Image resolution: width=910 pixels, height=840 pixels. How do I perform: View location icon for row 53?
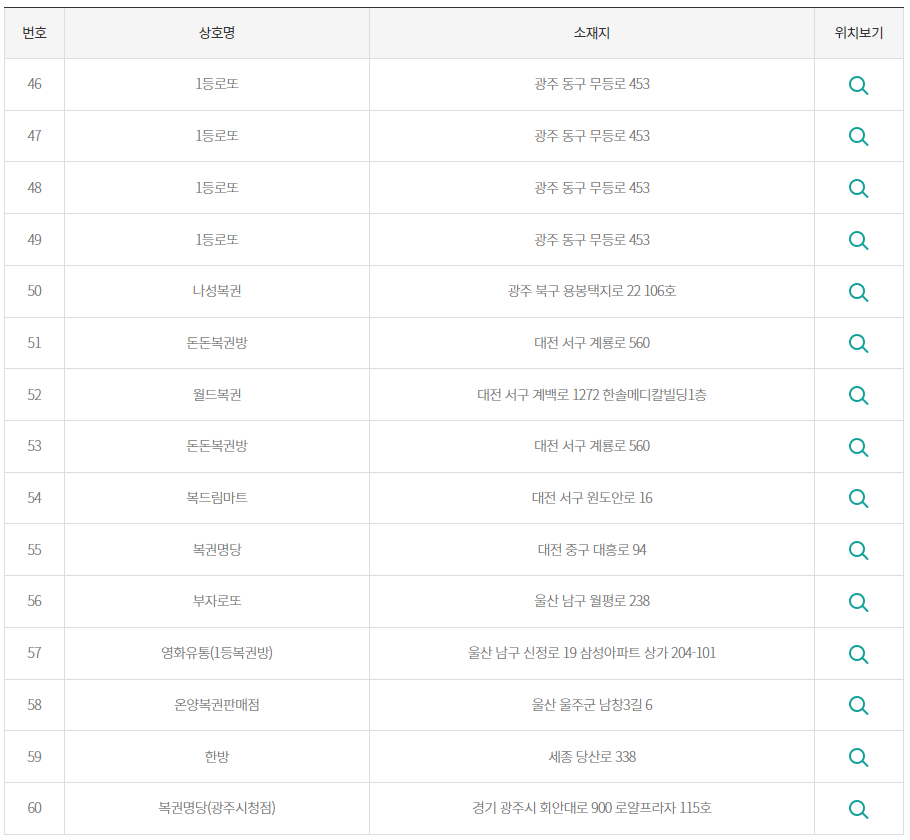click(858, 447)
